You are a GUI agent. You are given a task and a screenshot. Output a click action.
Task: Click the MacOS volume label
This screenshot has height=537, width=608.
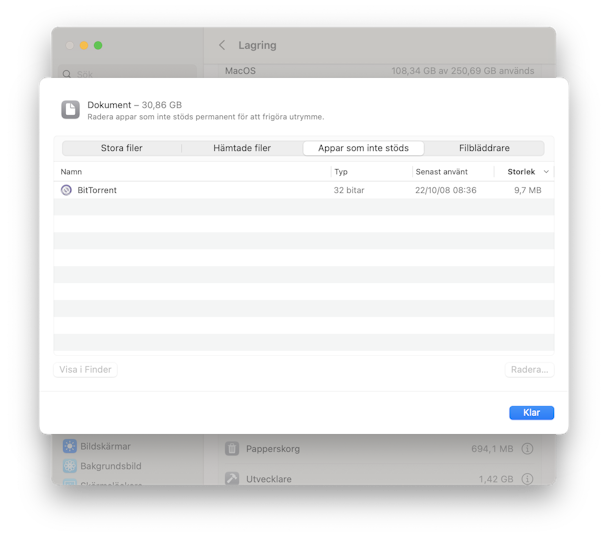point(240,71)
